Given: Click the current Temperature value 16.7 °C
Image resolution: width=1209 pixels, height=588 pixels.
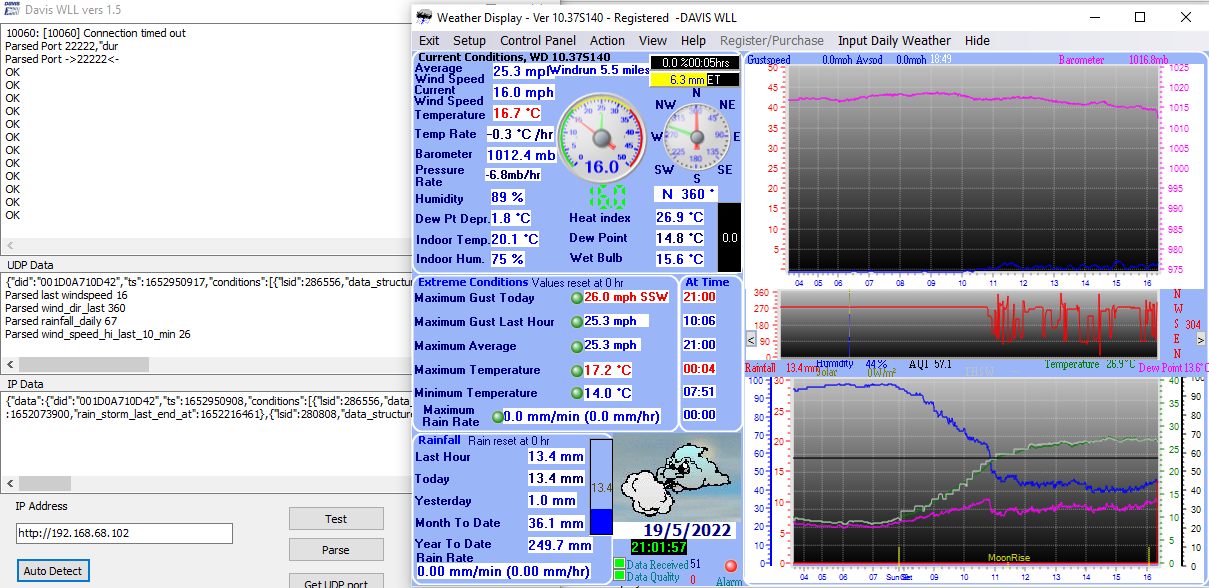Looking at the screenshot, I should (516, 114).
